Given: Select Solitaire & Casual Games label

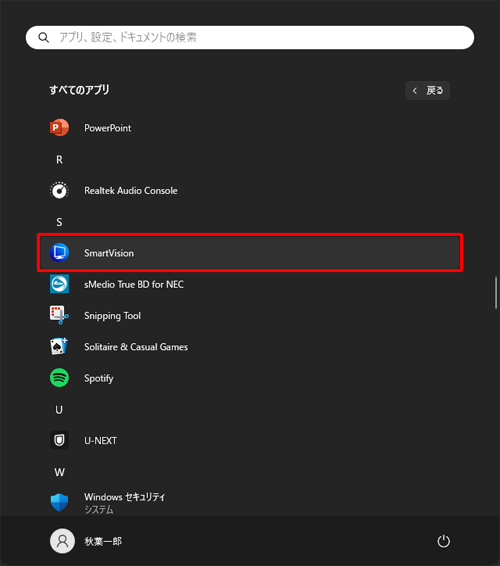Looking at the screenshot, I should 136,347.
